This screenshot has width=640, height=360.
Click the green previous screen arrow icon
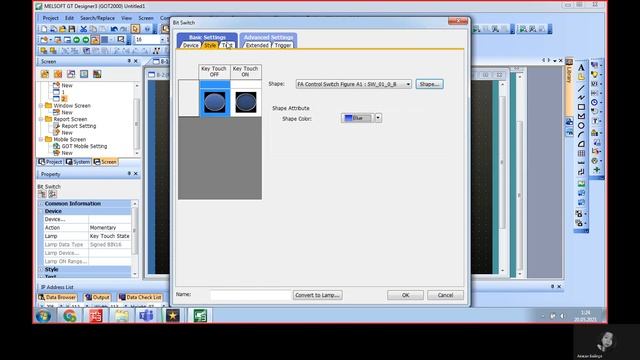coord(76,40)
